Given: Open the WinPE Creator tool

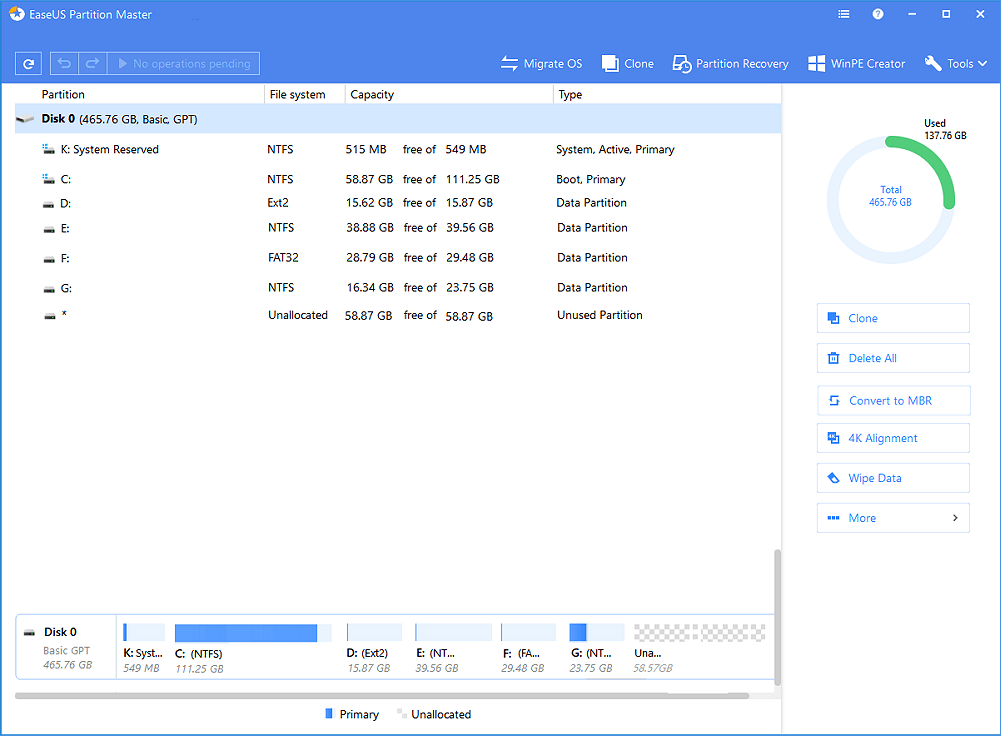Looking at the screenshot, I should [856, 63].
